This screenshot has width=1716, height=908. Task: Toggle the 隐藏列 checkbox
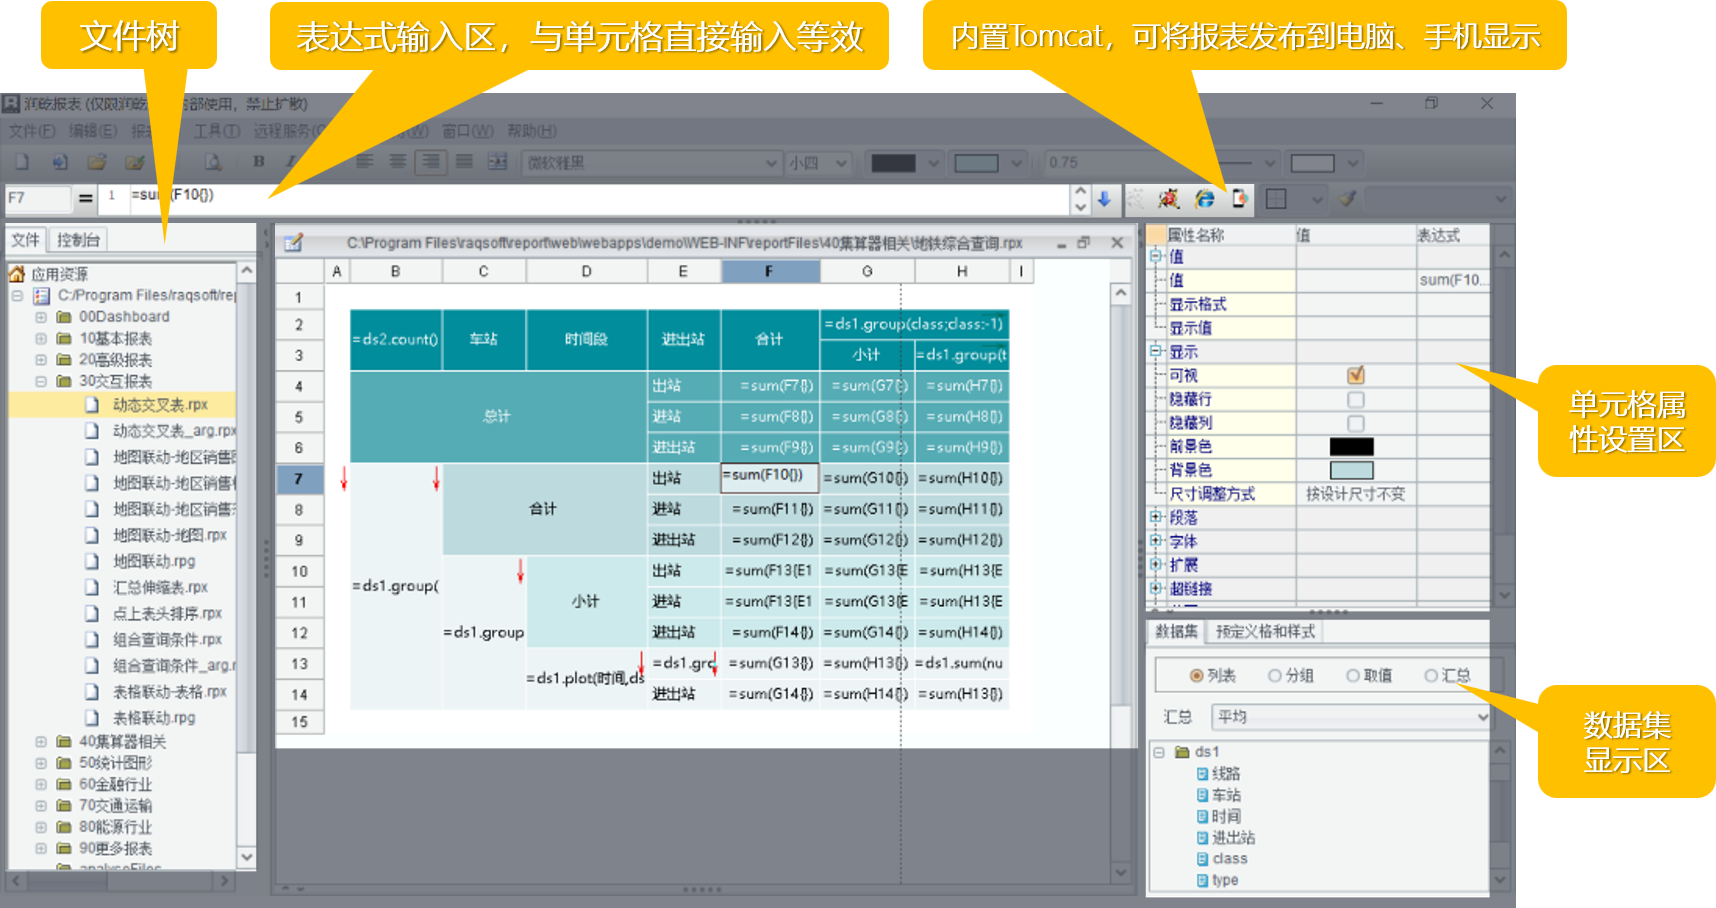click(1356, 423)
